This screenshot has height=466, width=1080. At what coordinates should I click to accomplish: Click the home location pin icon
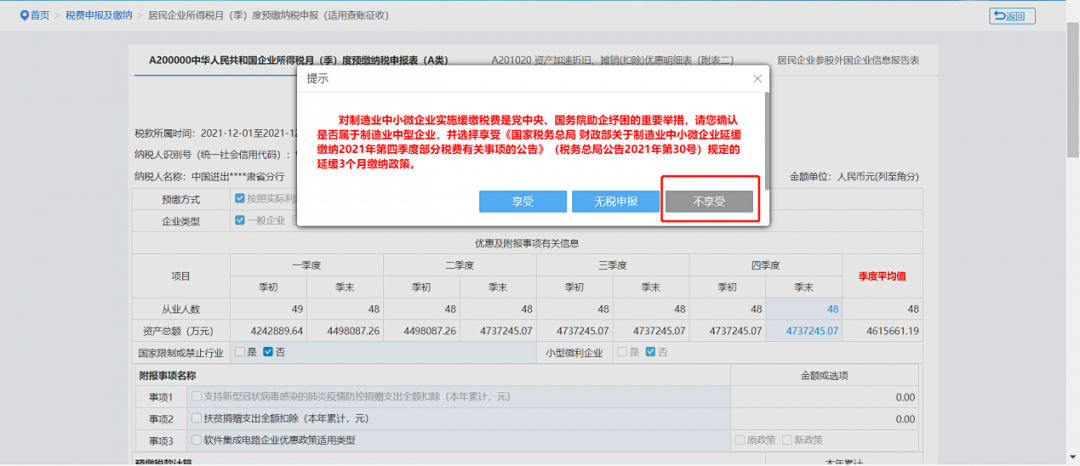click(x=24, y=16)
